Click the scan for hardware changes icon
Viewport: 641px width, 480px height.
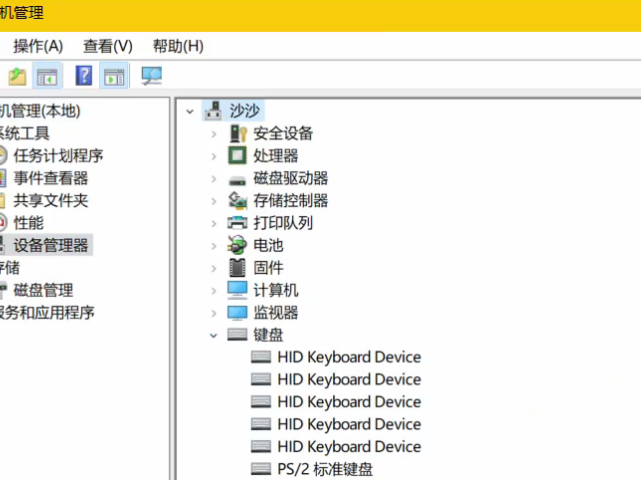point(151,76)
